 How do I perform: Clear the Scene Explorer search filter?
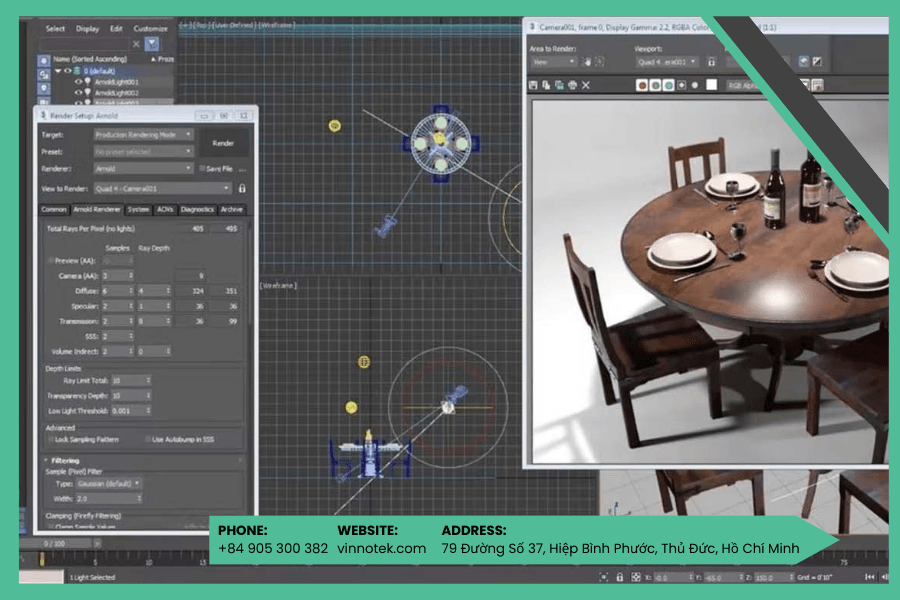(136, 44)
